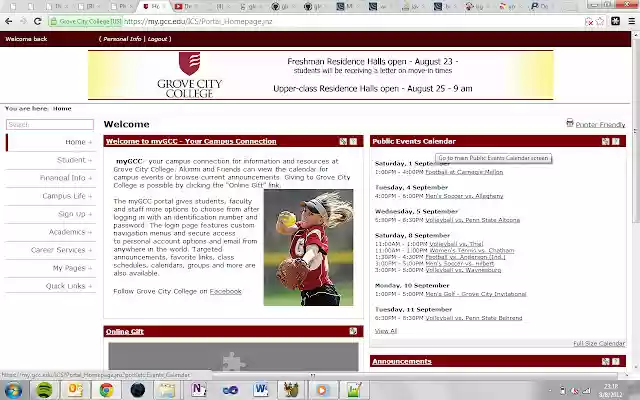Open the Men's Golf Grove City Invitational event
The width and height of the screenshot is (640, 400).
(x=476, y=294)
